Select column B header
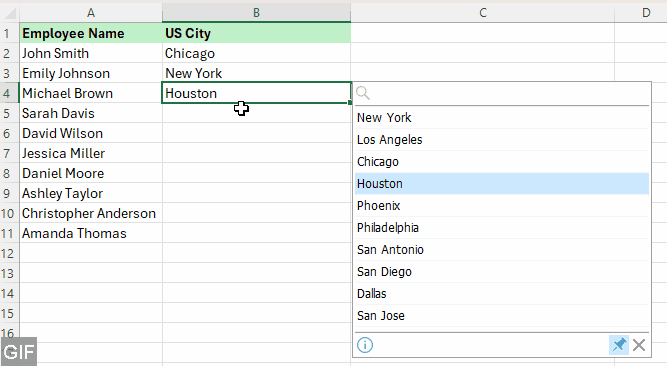Viewport: 667px width, 366px height. 257,13
